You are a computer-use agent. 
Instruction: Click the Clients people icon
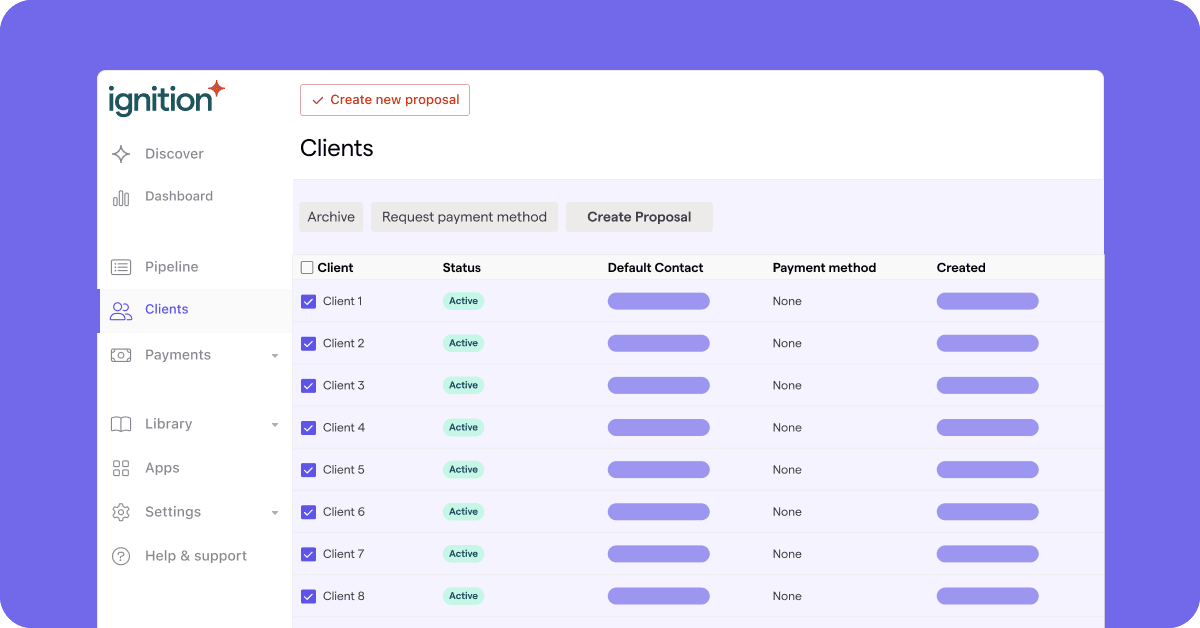point(120,310)
